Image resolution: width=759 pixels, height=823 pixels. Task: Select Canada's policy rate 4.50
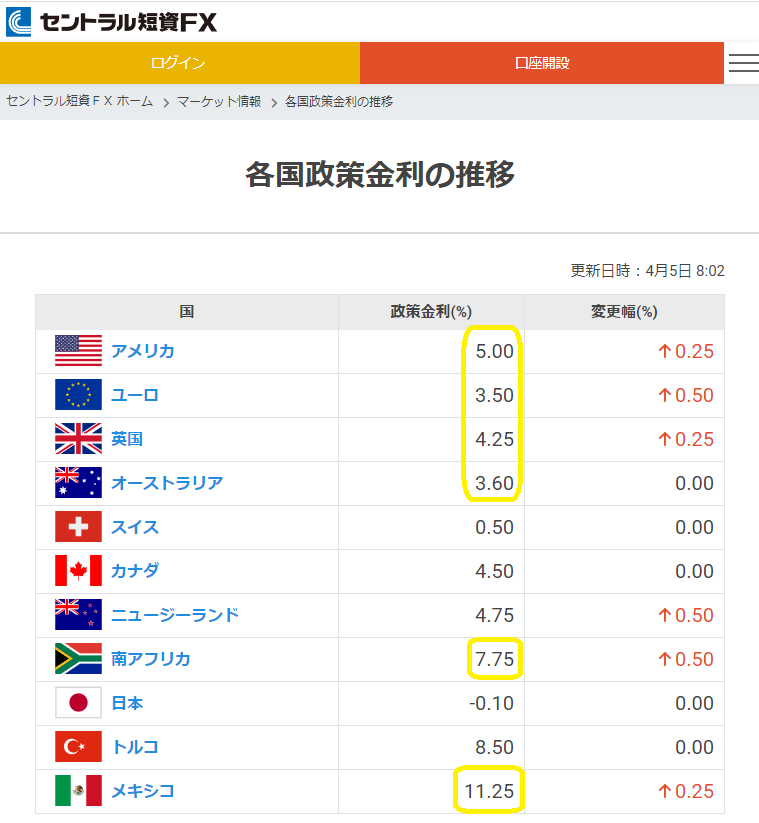(494, 571)
